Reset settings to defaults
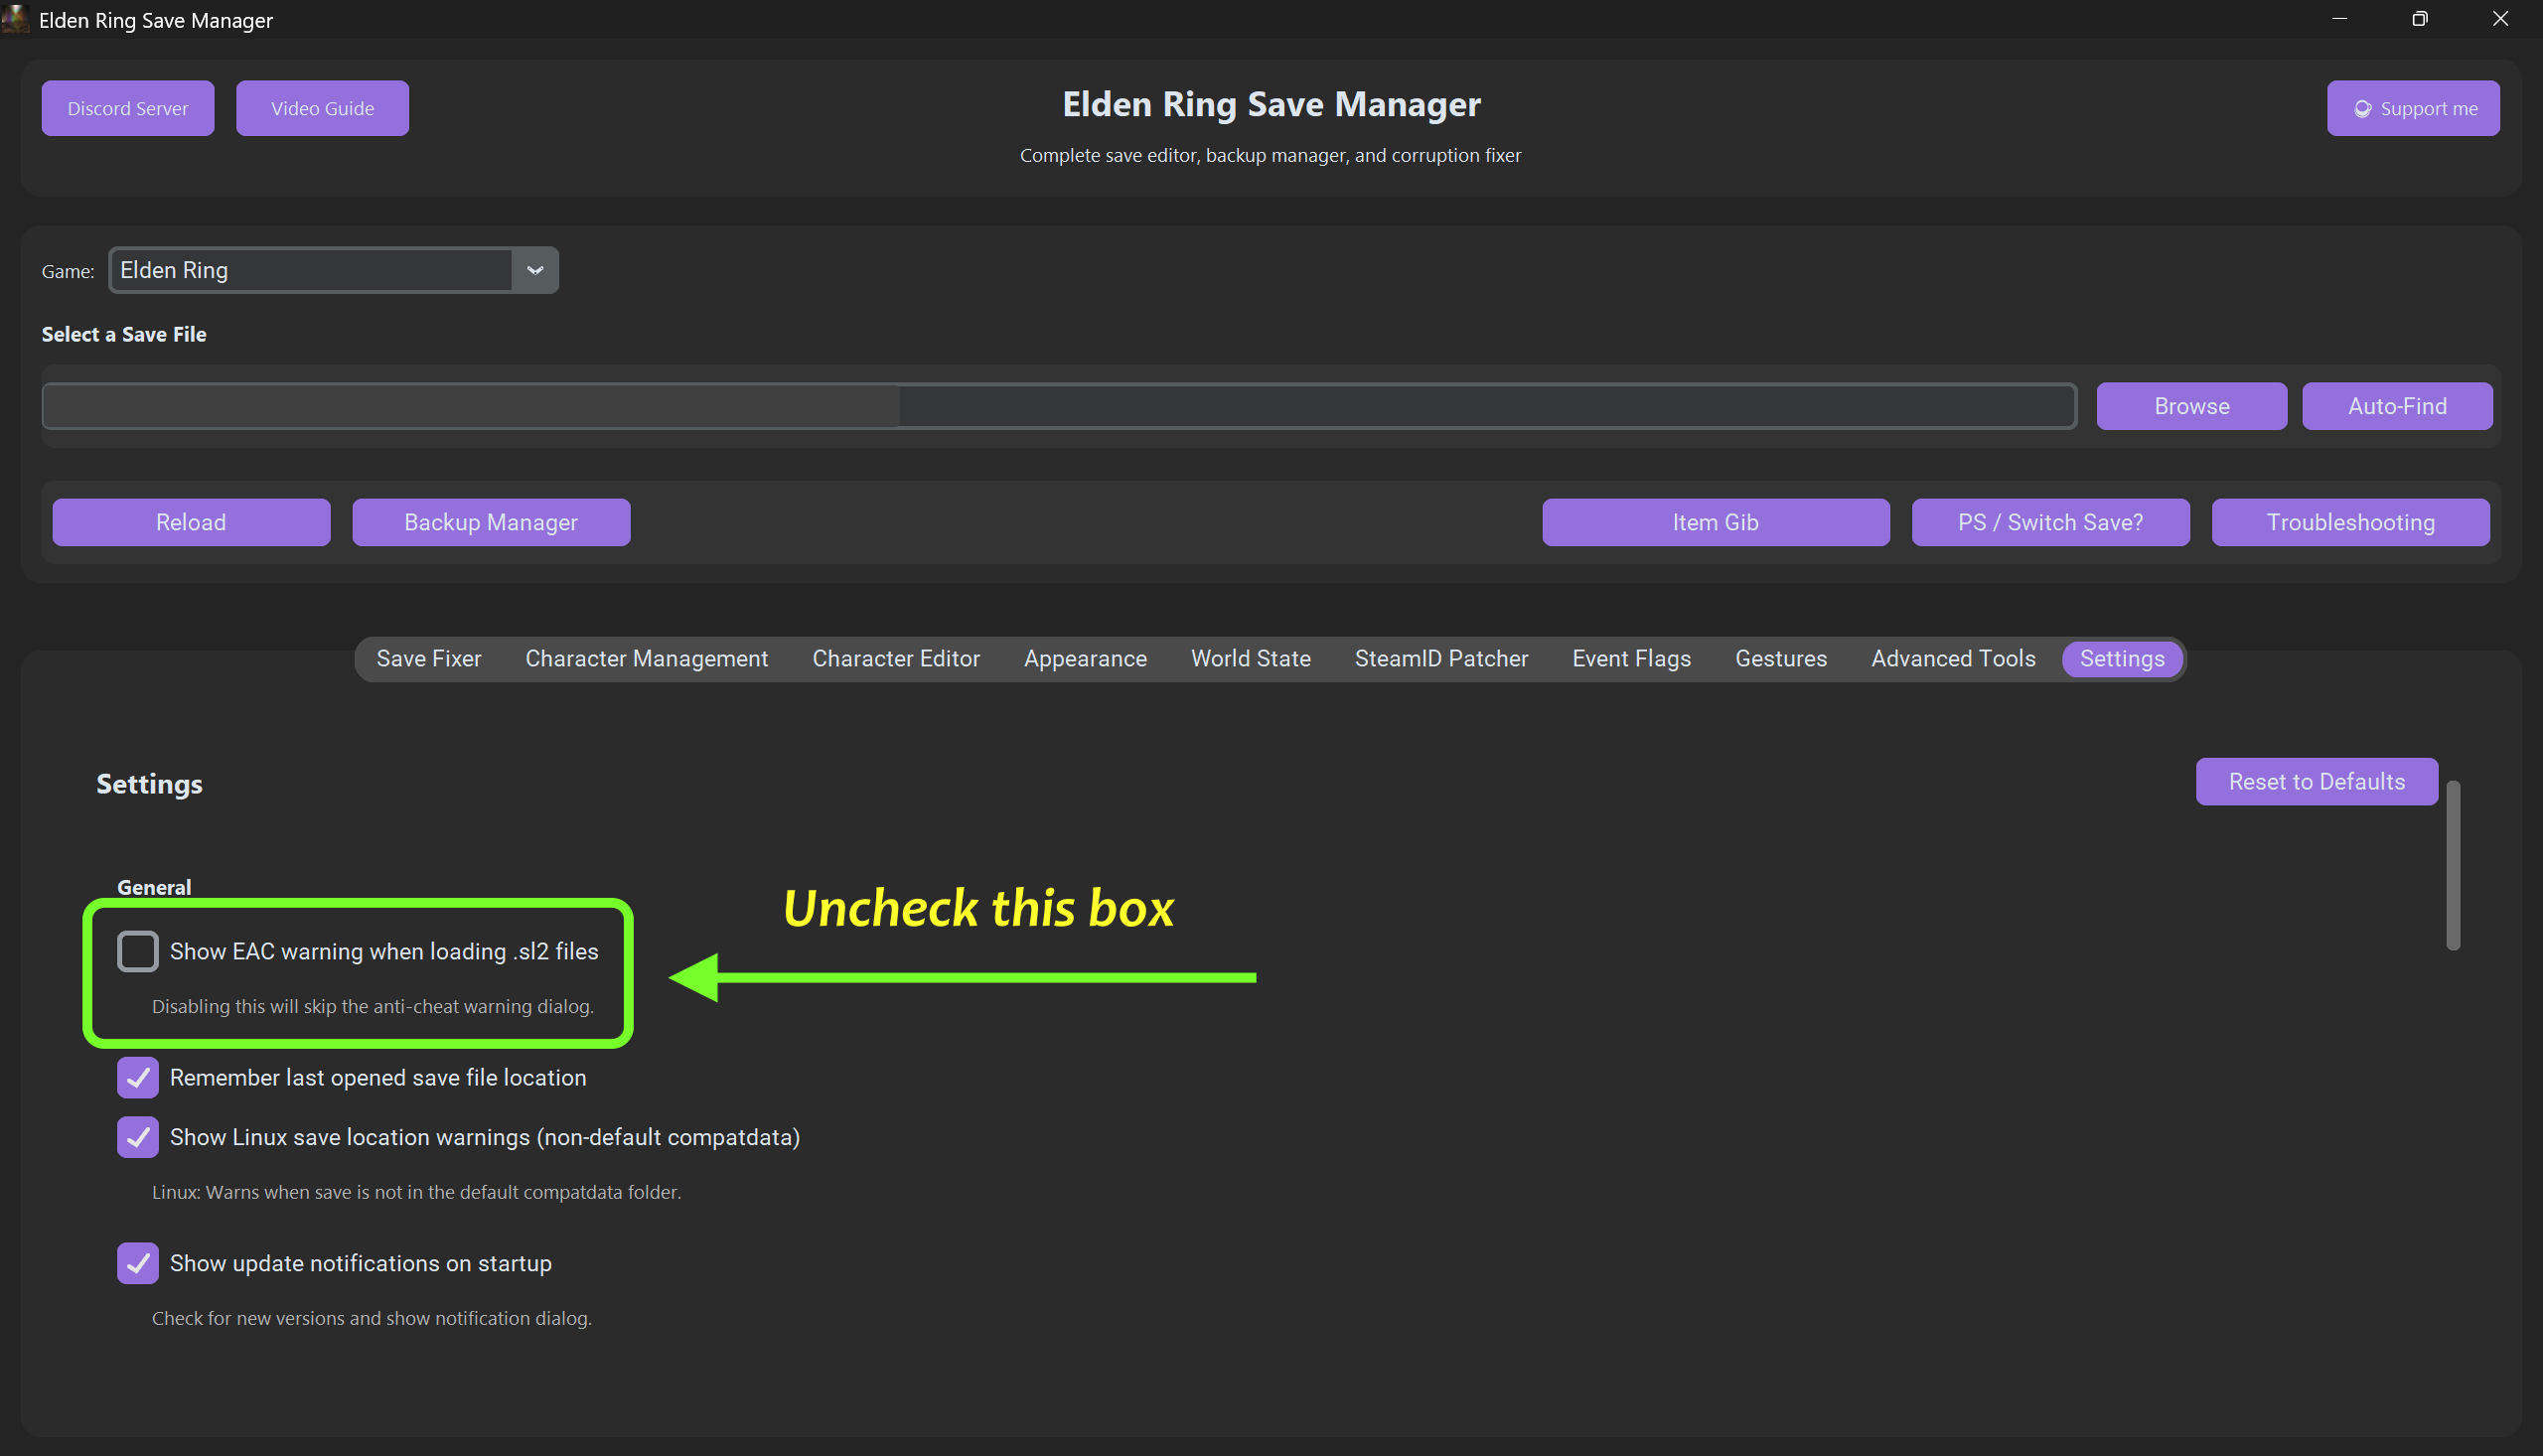 click(2316, 781)
